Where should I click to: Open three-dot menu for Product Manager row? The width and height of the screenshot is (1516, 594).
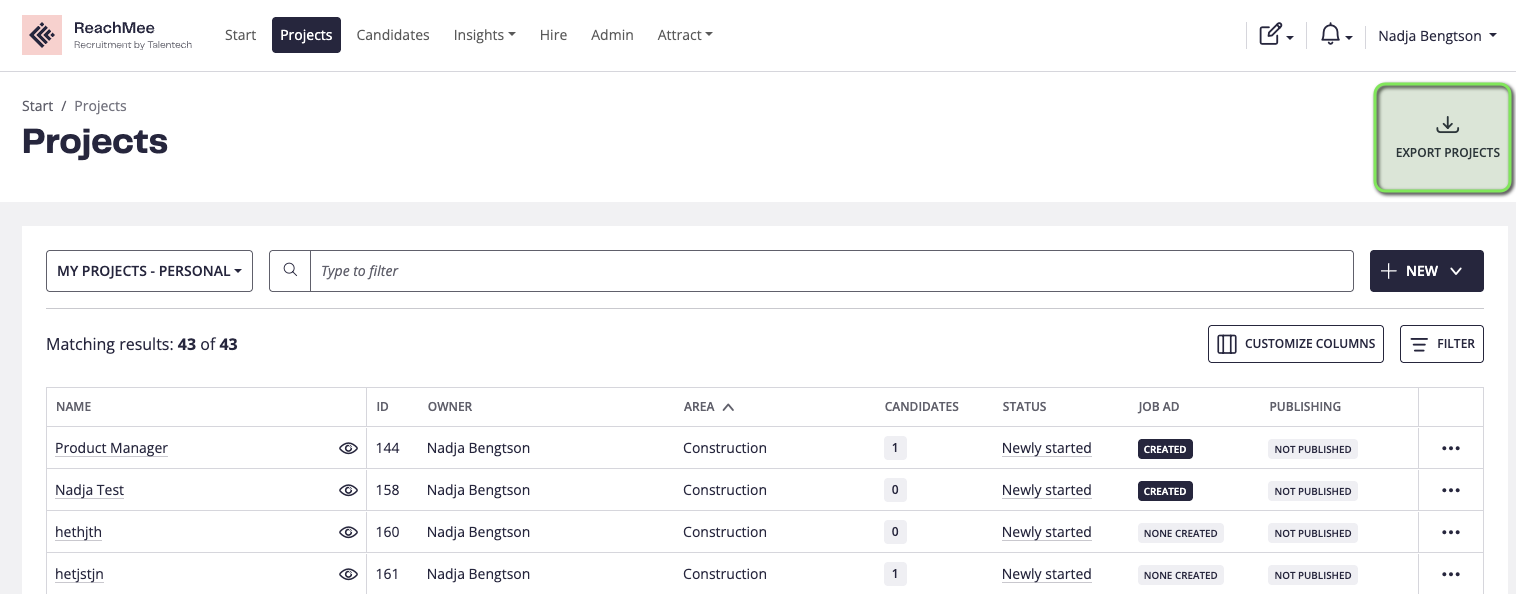[1450, 449]
